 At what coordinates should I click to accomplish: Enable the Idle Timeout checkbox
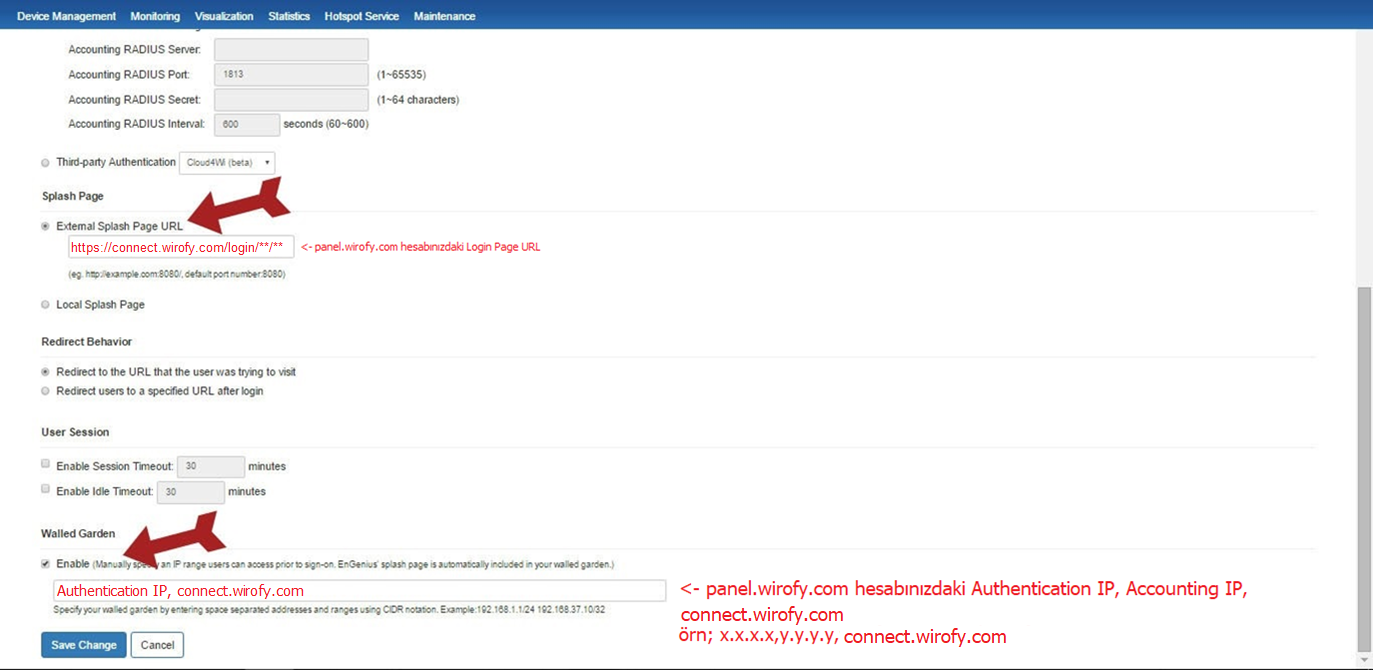coord(45,490)
